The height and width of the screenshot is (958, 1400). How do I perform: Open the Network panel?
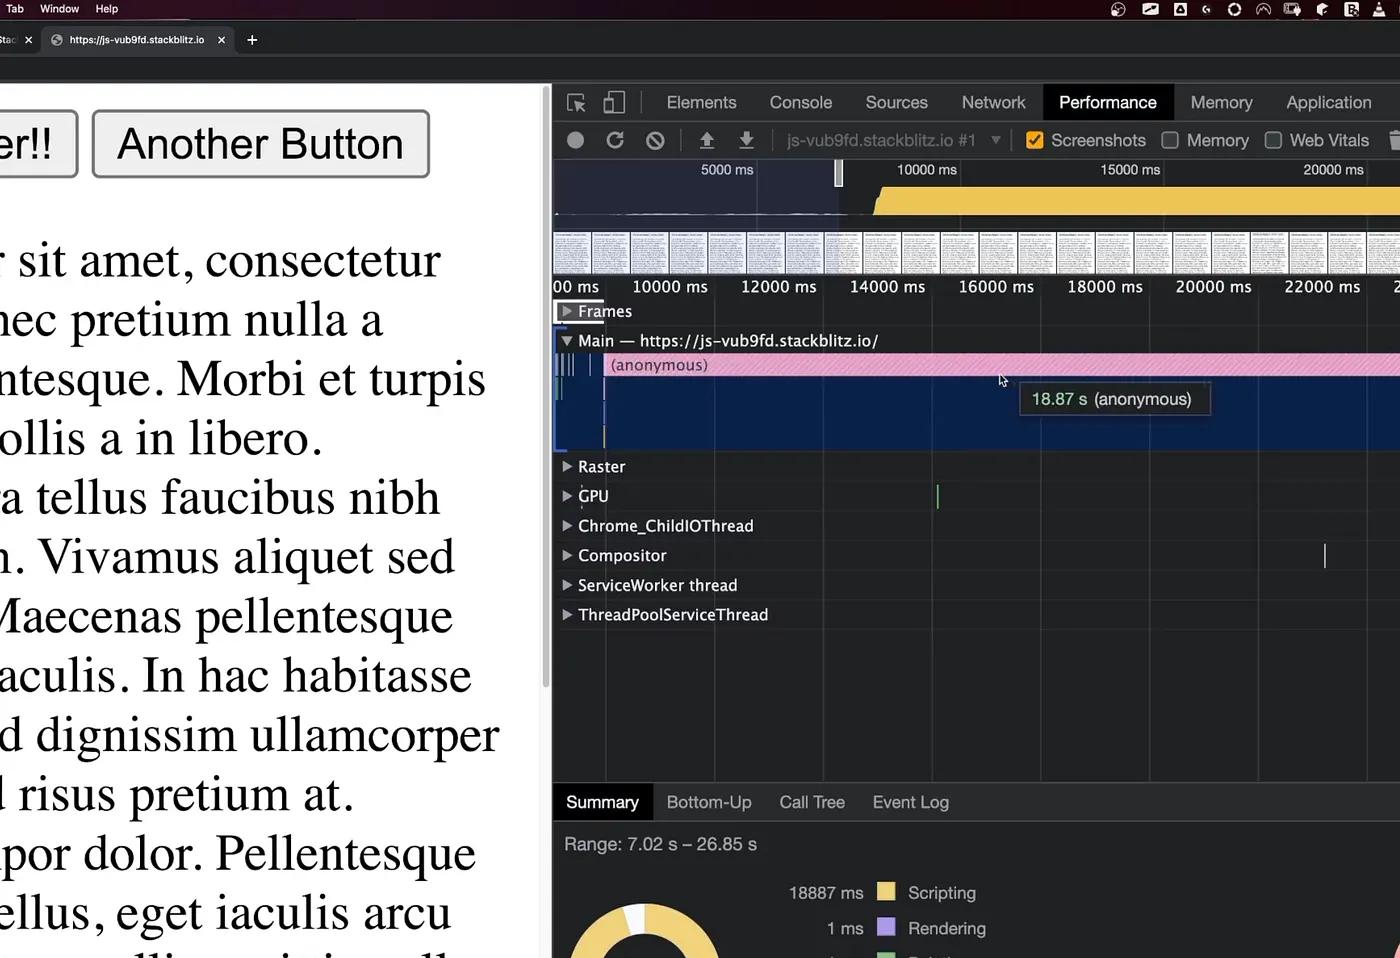(x=993, y=102)
